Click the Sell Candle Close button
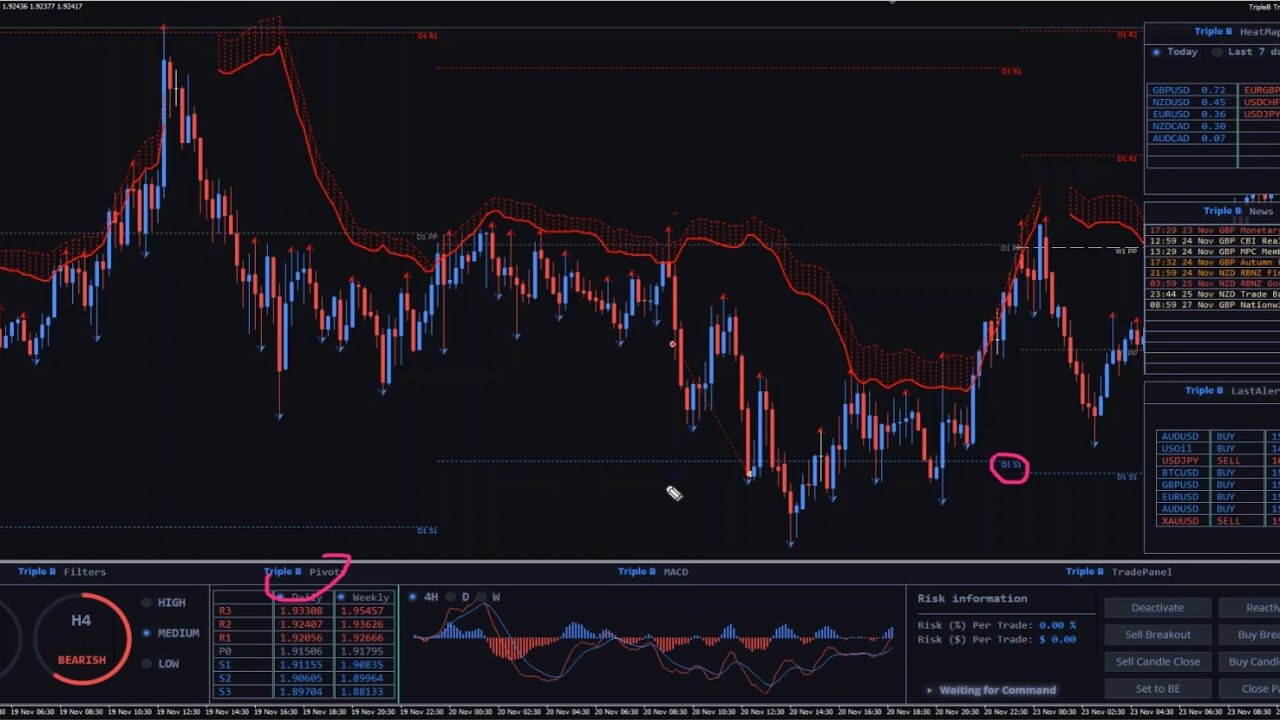The width and height of the screenshot is (1280, 720). [1157, 662]
